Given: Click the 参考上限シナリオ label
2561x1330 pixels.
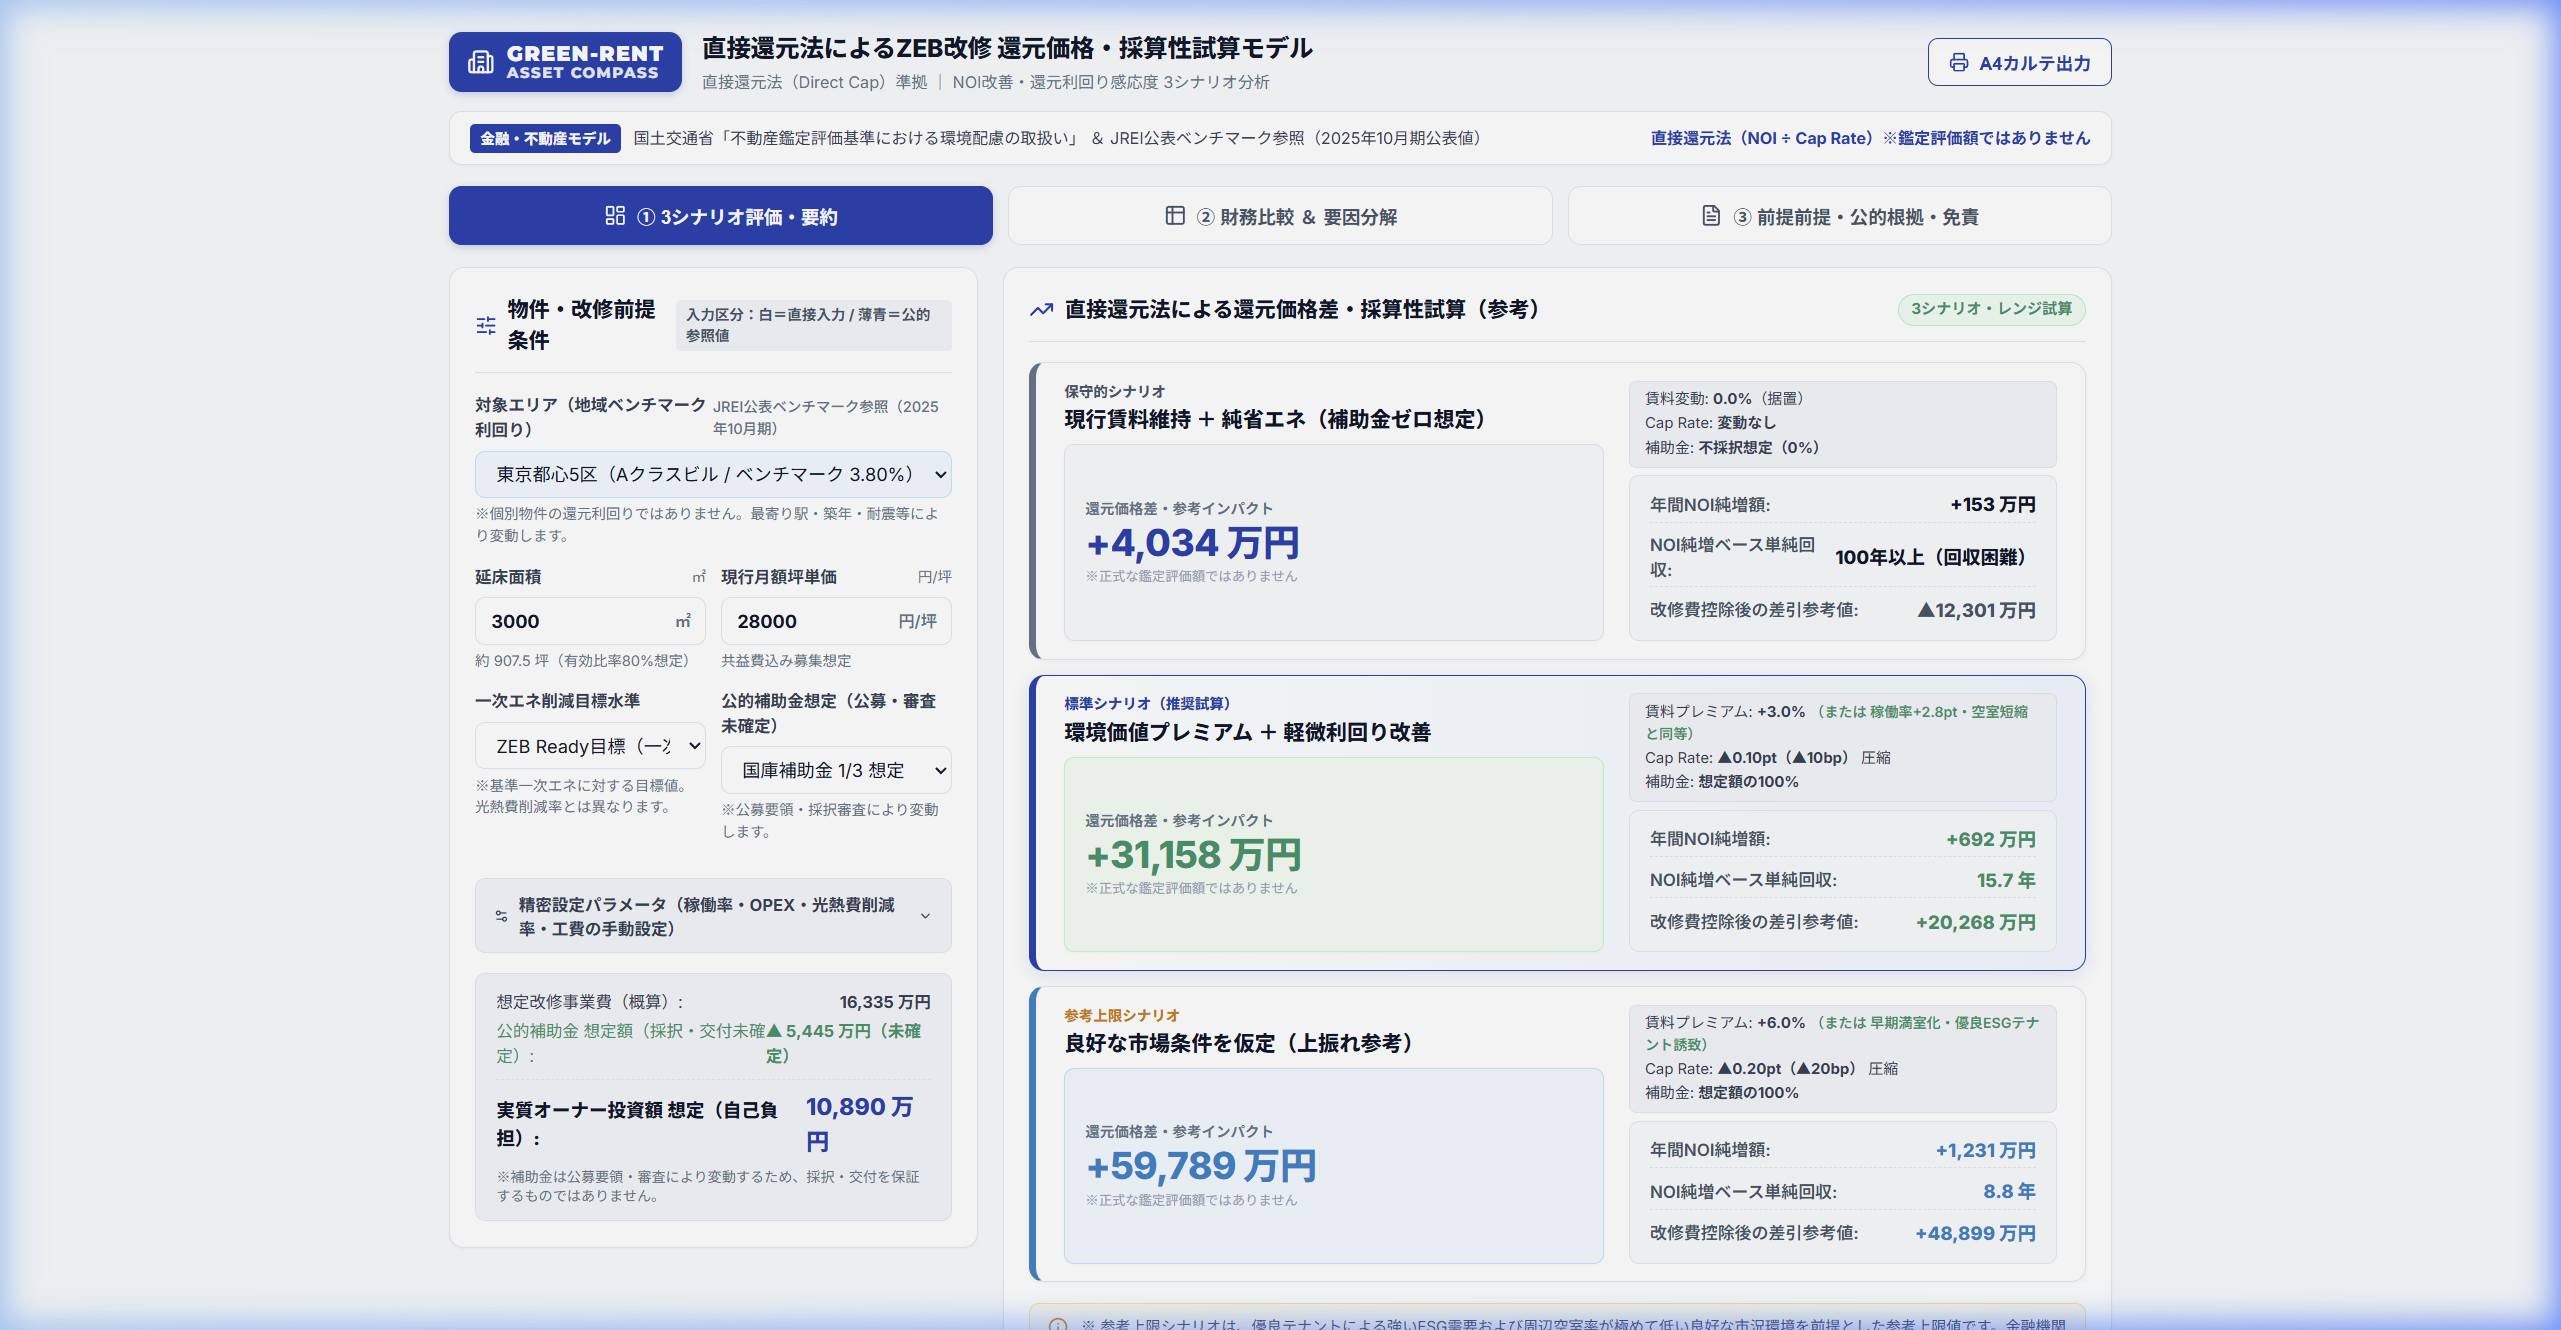Looking at the screenshot, I should [1122, 1015].
